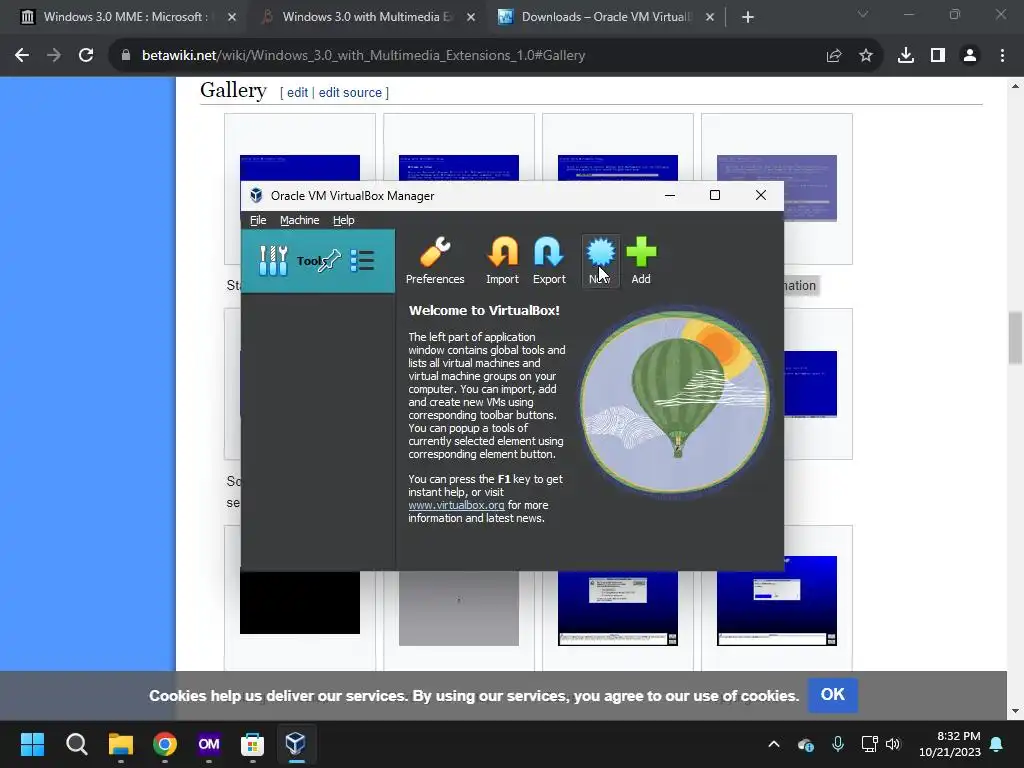Open VirtualBox File menu
The width and height of the screenshot is (1024, 768).
258,220
